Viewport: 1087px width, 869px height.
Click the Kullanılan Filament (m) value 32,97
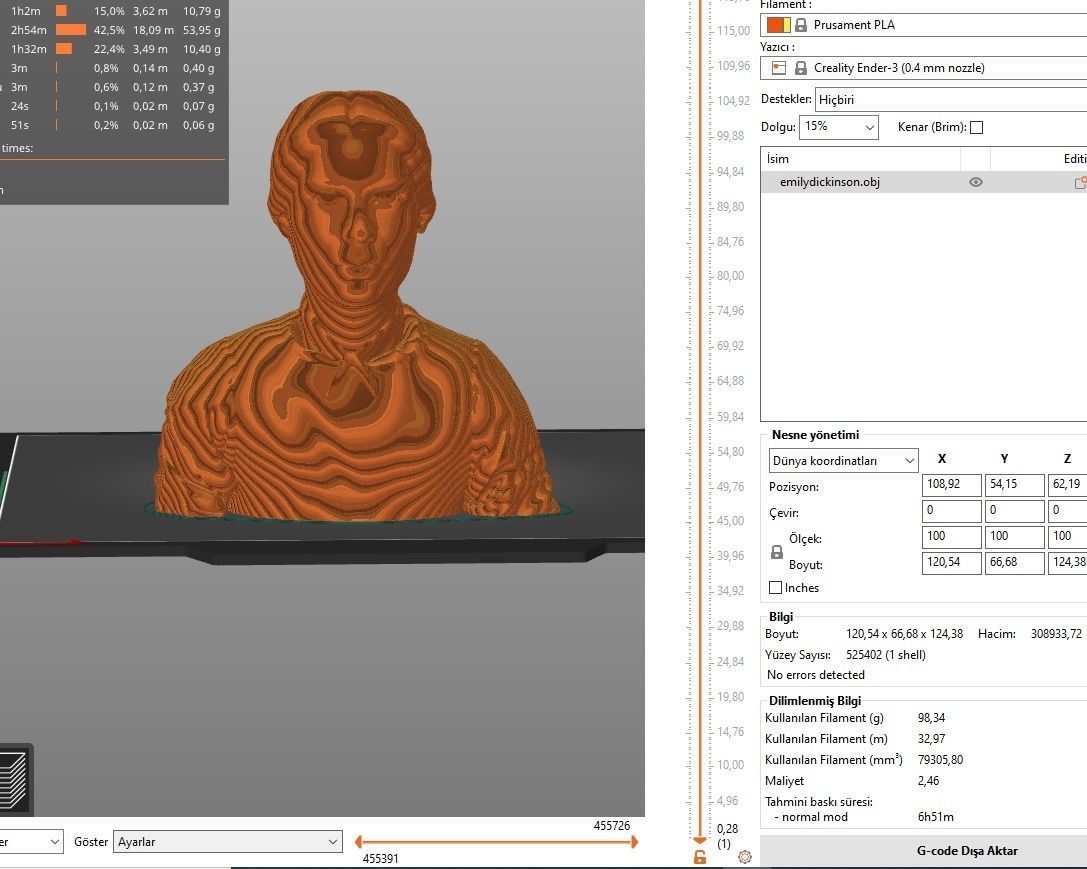pyautogui.click(x=931, y=739)
